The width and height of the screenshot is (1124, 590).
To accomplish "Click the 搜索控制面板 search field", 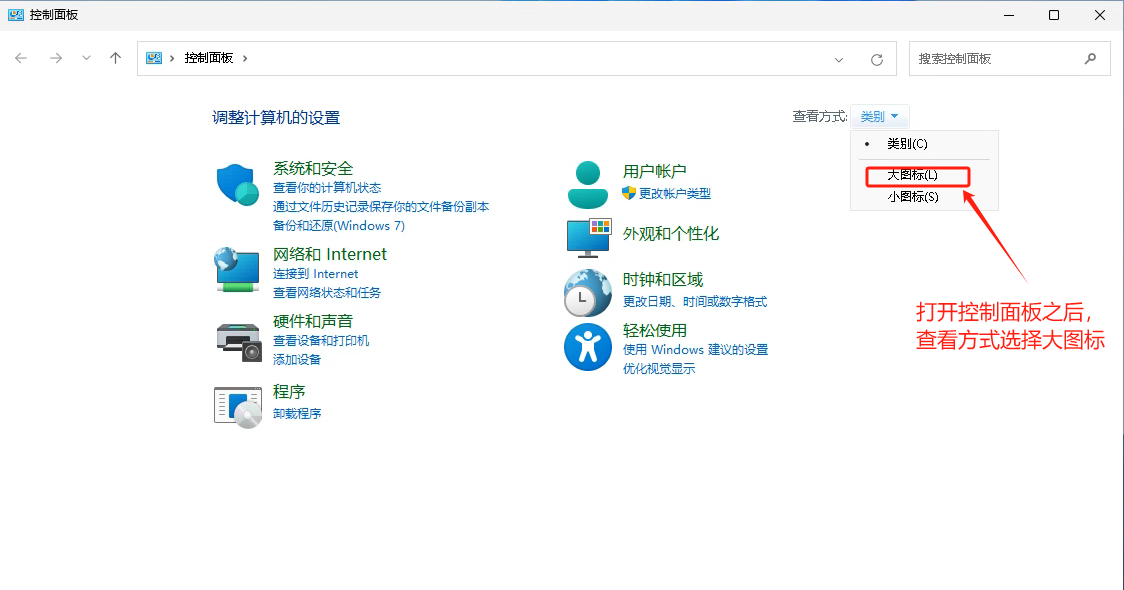I will [996, 59].
